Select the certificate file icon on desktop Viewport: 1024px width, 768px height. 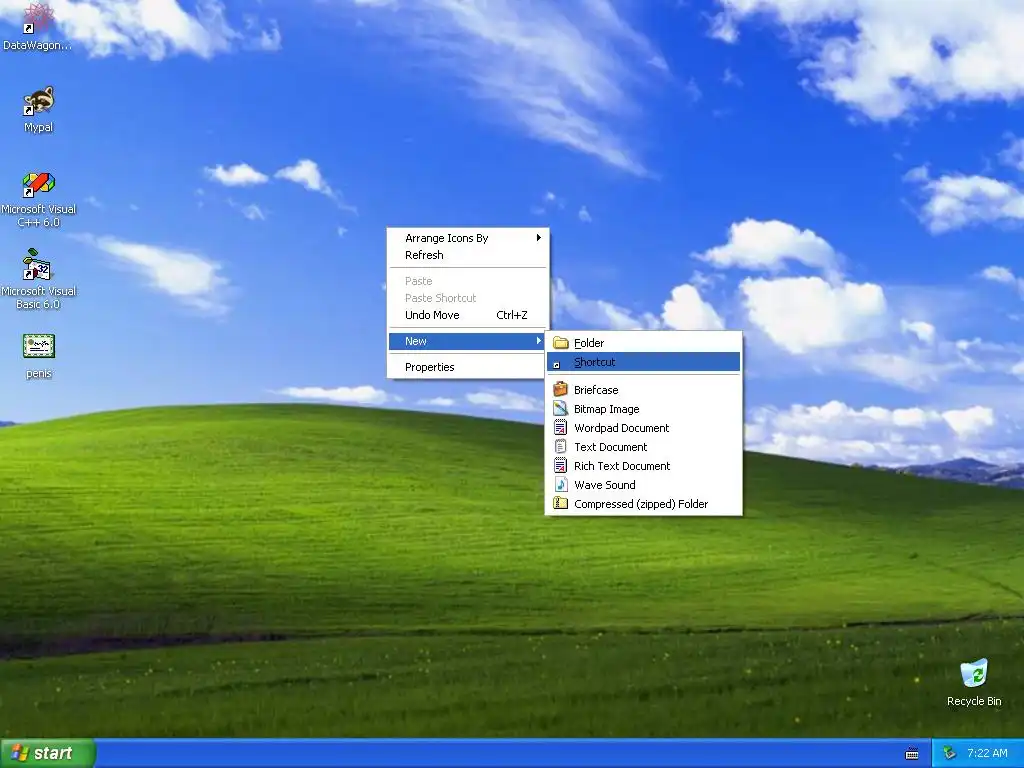click(x=39, y=347)
